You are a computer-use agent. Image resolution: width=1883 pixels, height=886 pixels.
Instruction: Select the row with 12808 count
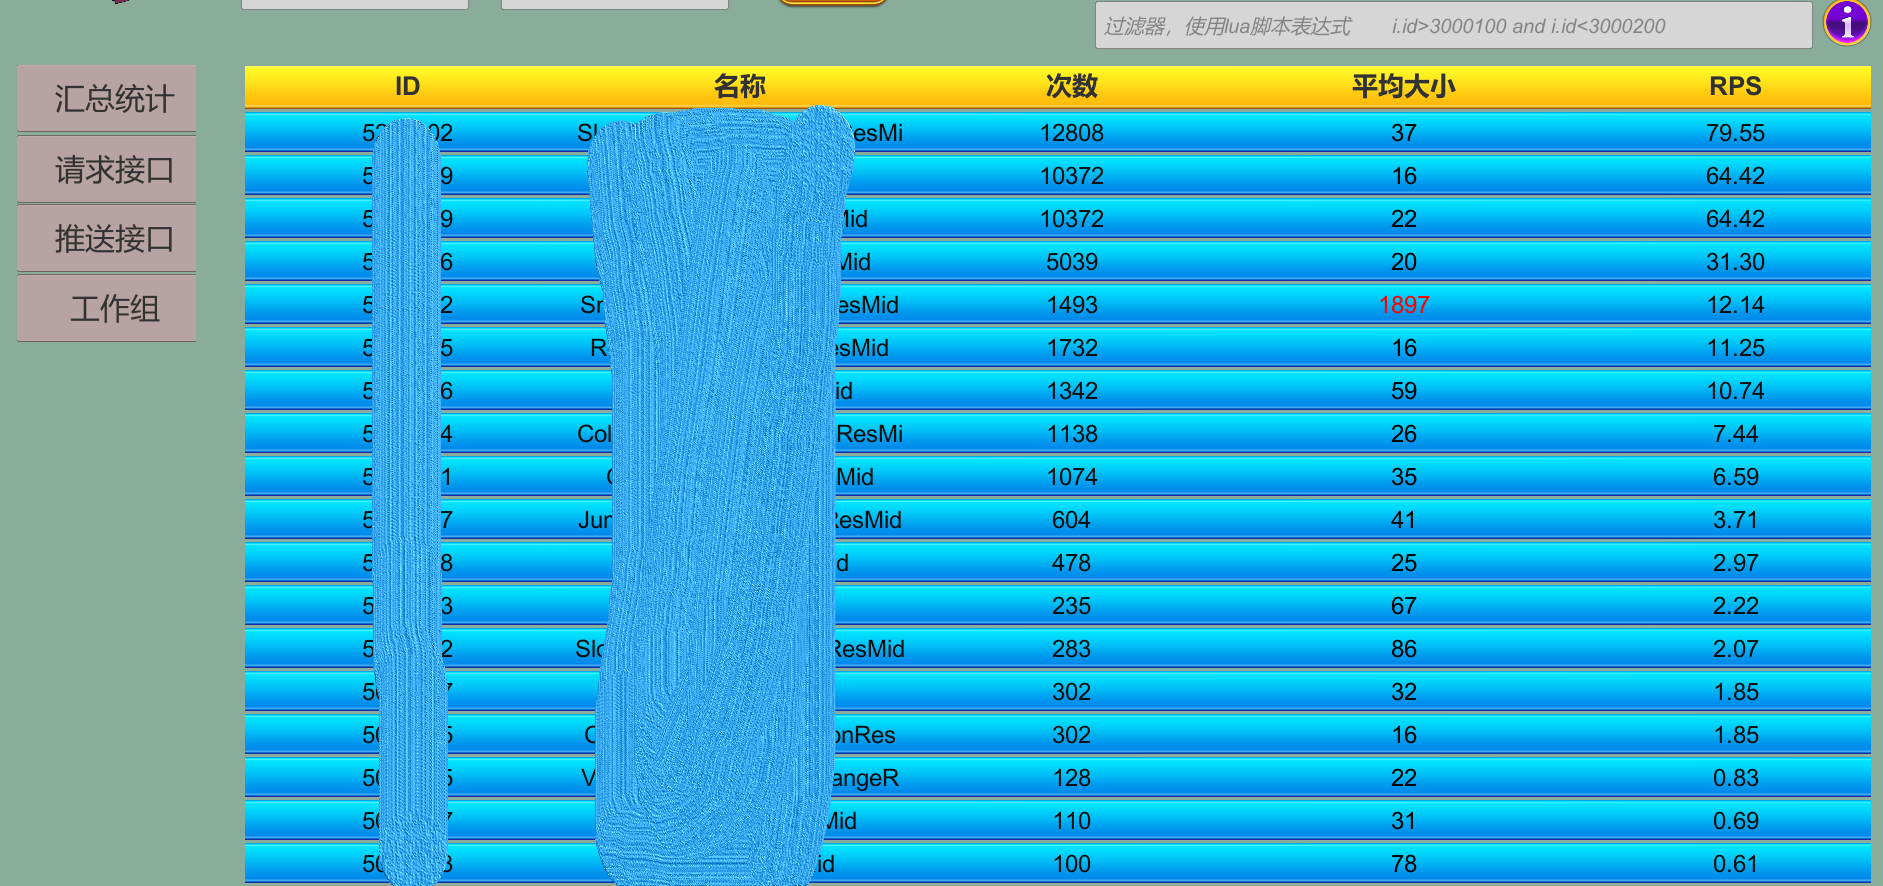(1071, 133)
